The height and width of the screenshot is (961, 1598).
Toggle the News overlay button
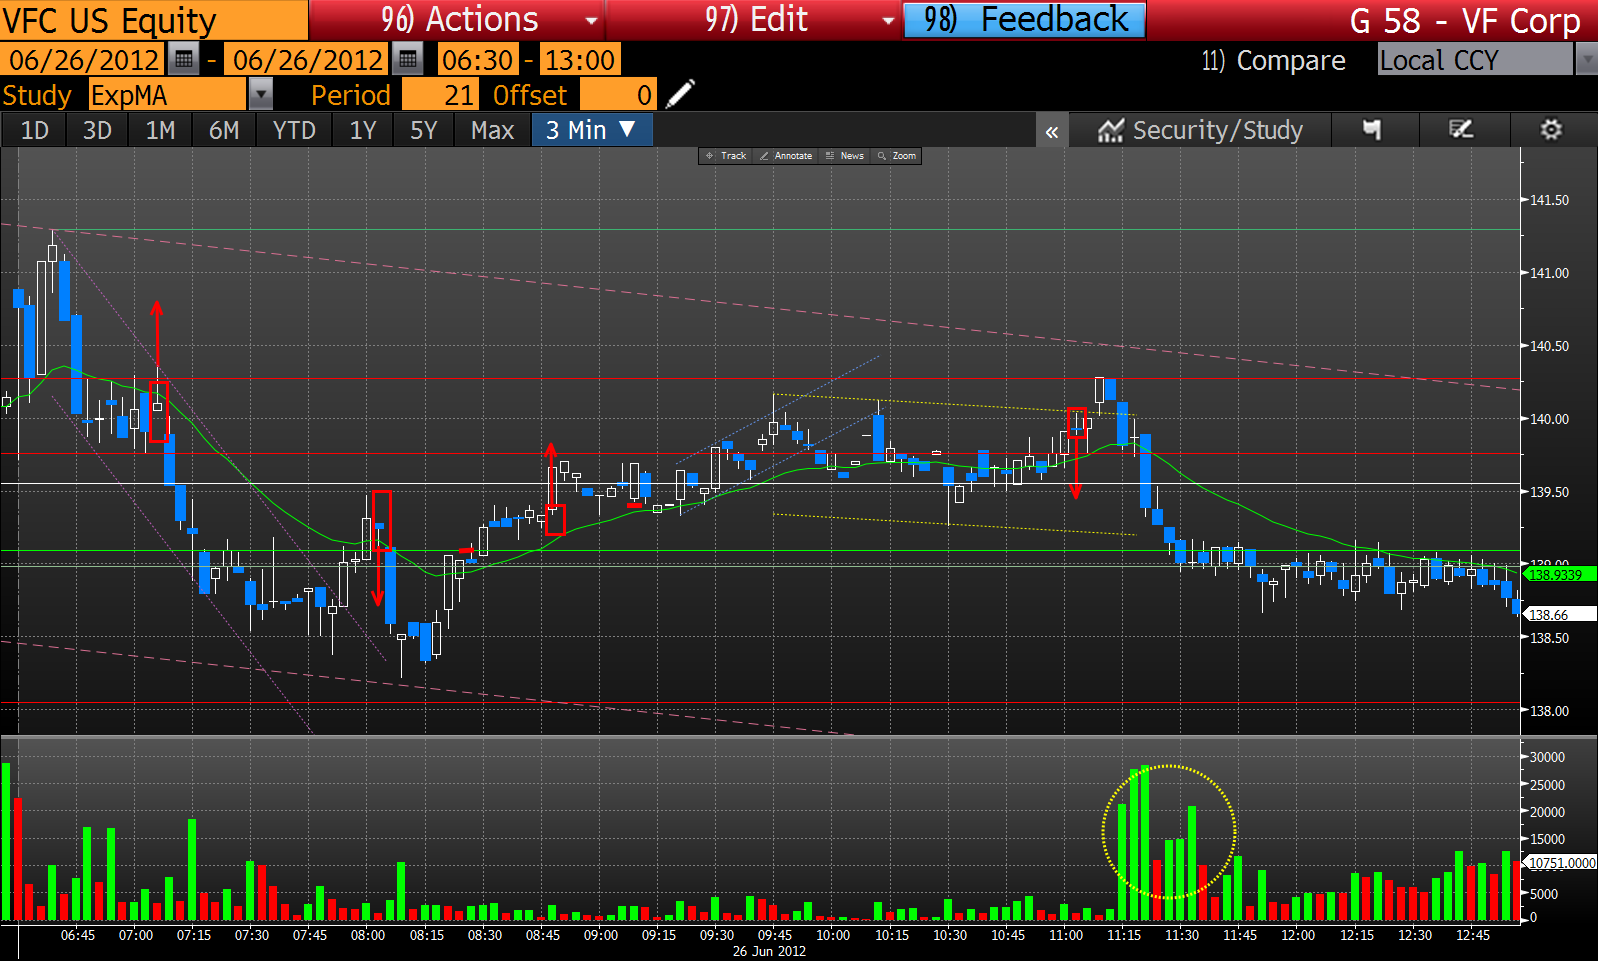[x=845, y=156]
